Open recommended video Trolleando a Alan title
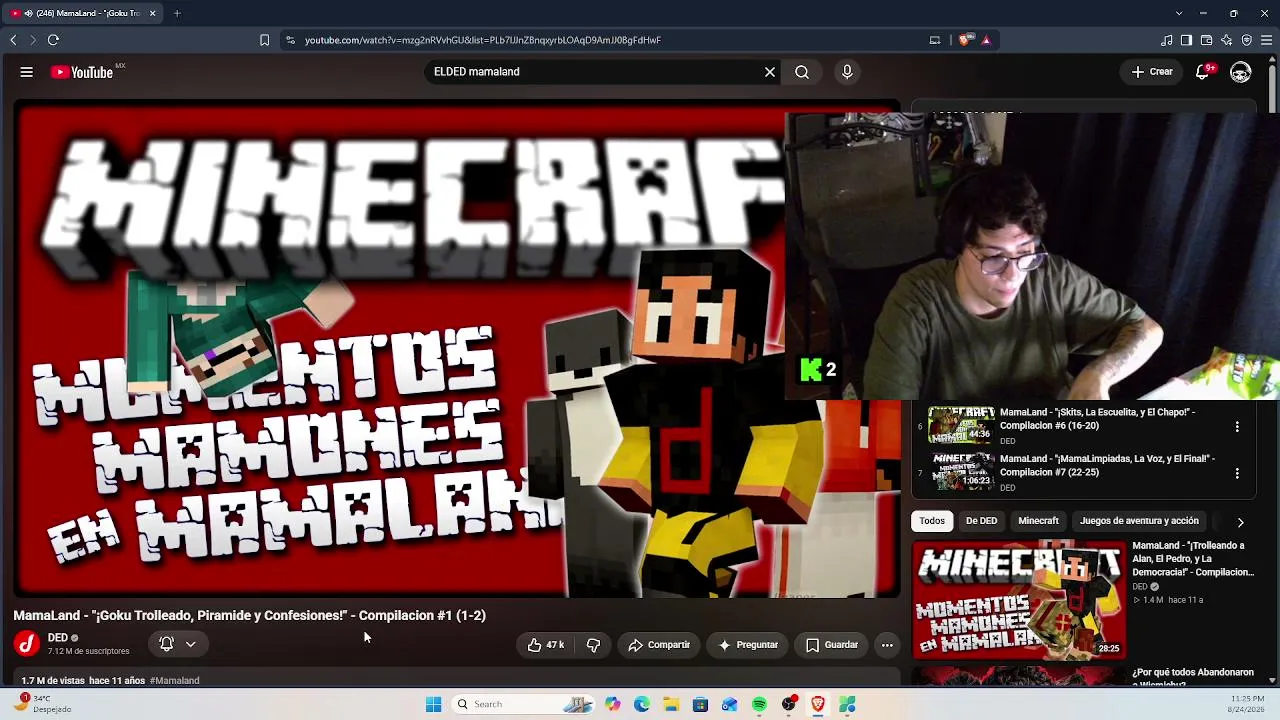 [1193, 559]
